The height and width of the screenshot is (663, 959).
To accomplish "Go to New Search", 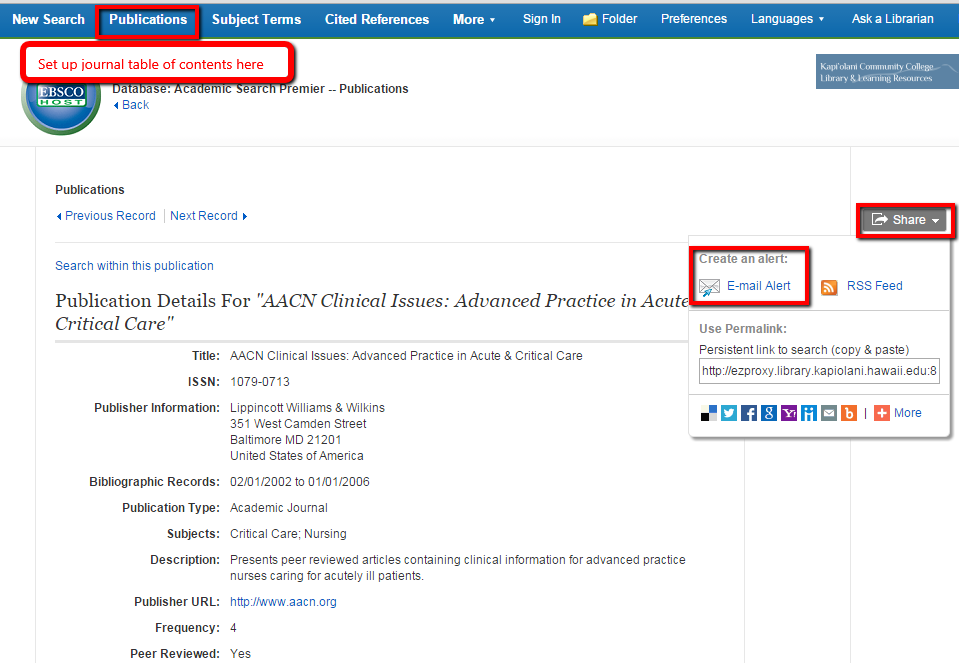I will click(x=48, y=20).
